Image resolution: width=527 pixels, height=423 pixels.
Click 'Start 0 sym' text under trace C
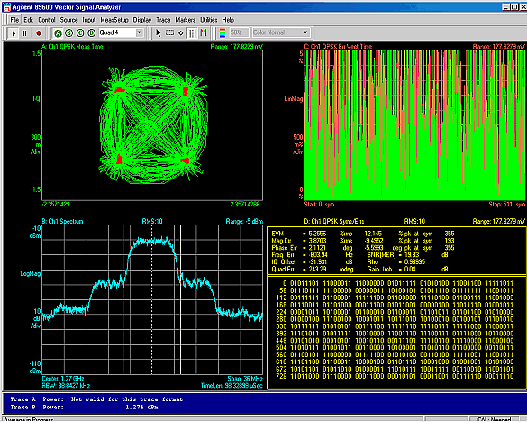click(x=319, y=204)
